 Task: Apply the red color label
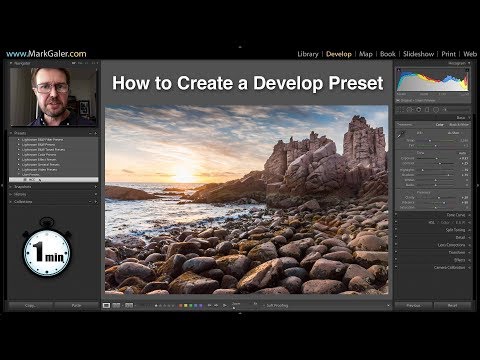pyautogui.click(x=181, y=305)
